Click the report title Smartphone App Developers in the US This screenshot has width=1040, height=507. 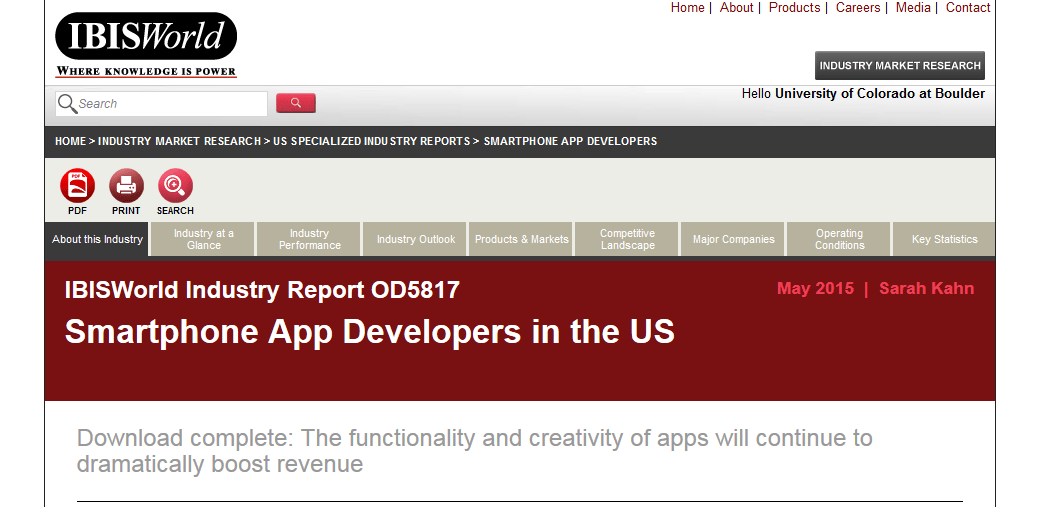(369, 331)
